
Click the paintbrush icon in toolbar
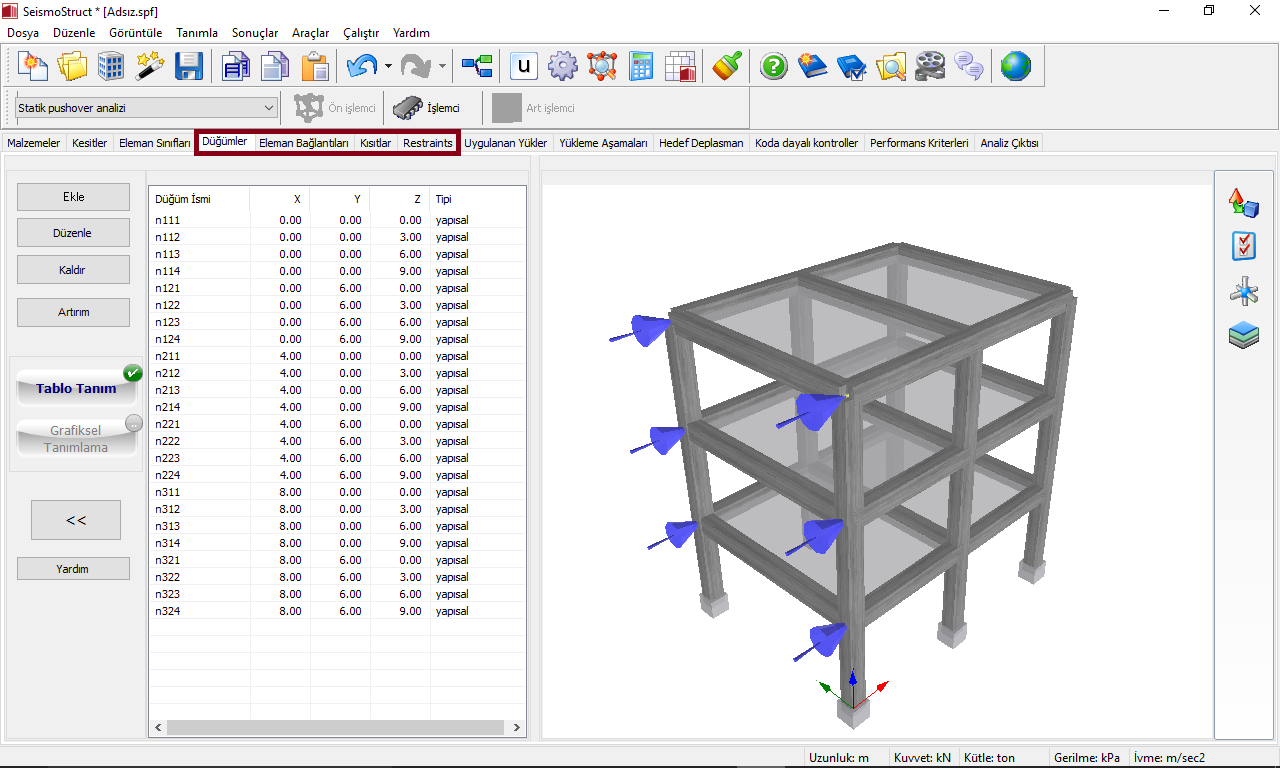coord(727,67)
